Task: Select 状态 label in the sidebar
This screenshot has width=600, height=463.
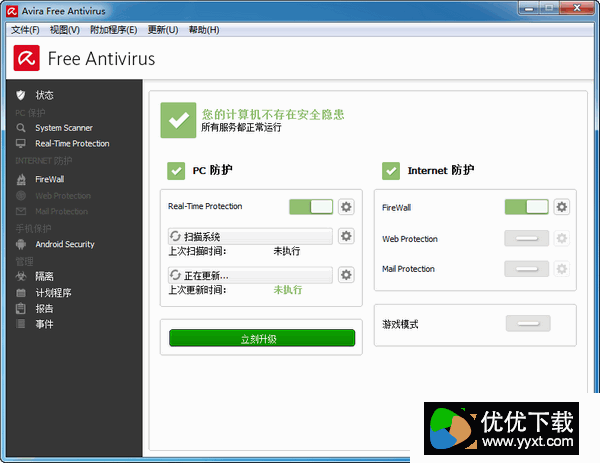Action: click(x=44, y=95)
